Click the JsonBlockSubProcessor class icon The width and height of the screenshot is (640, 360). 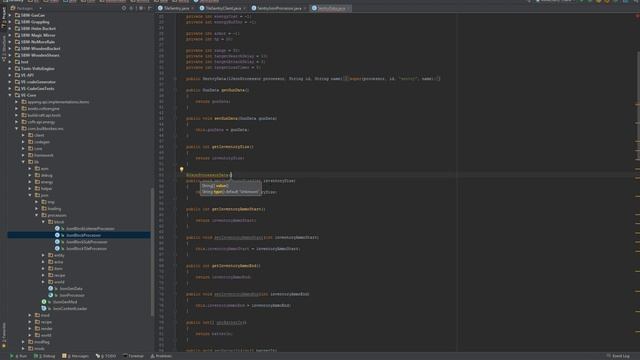click(x=57, y=242)
